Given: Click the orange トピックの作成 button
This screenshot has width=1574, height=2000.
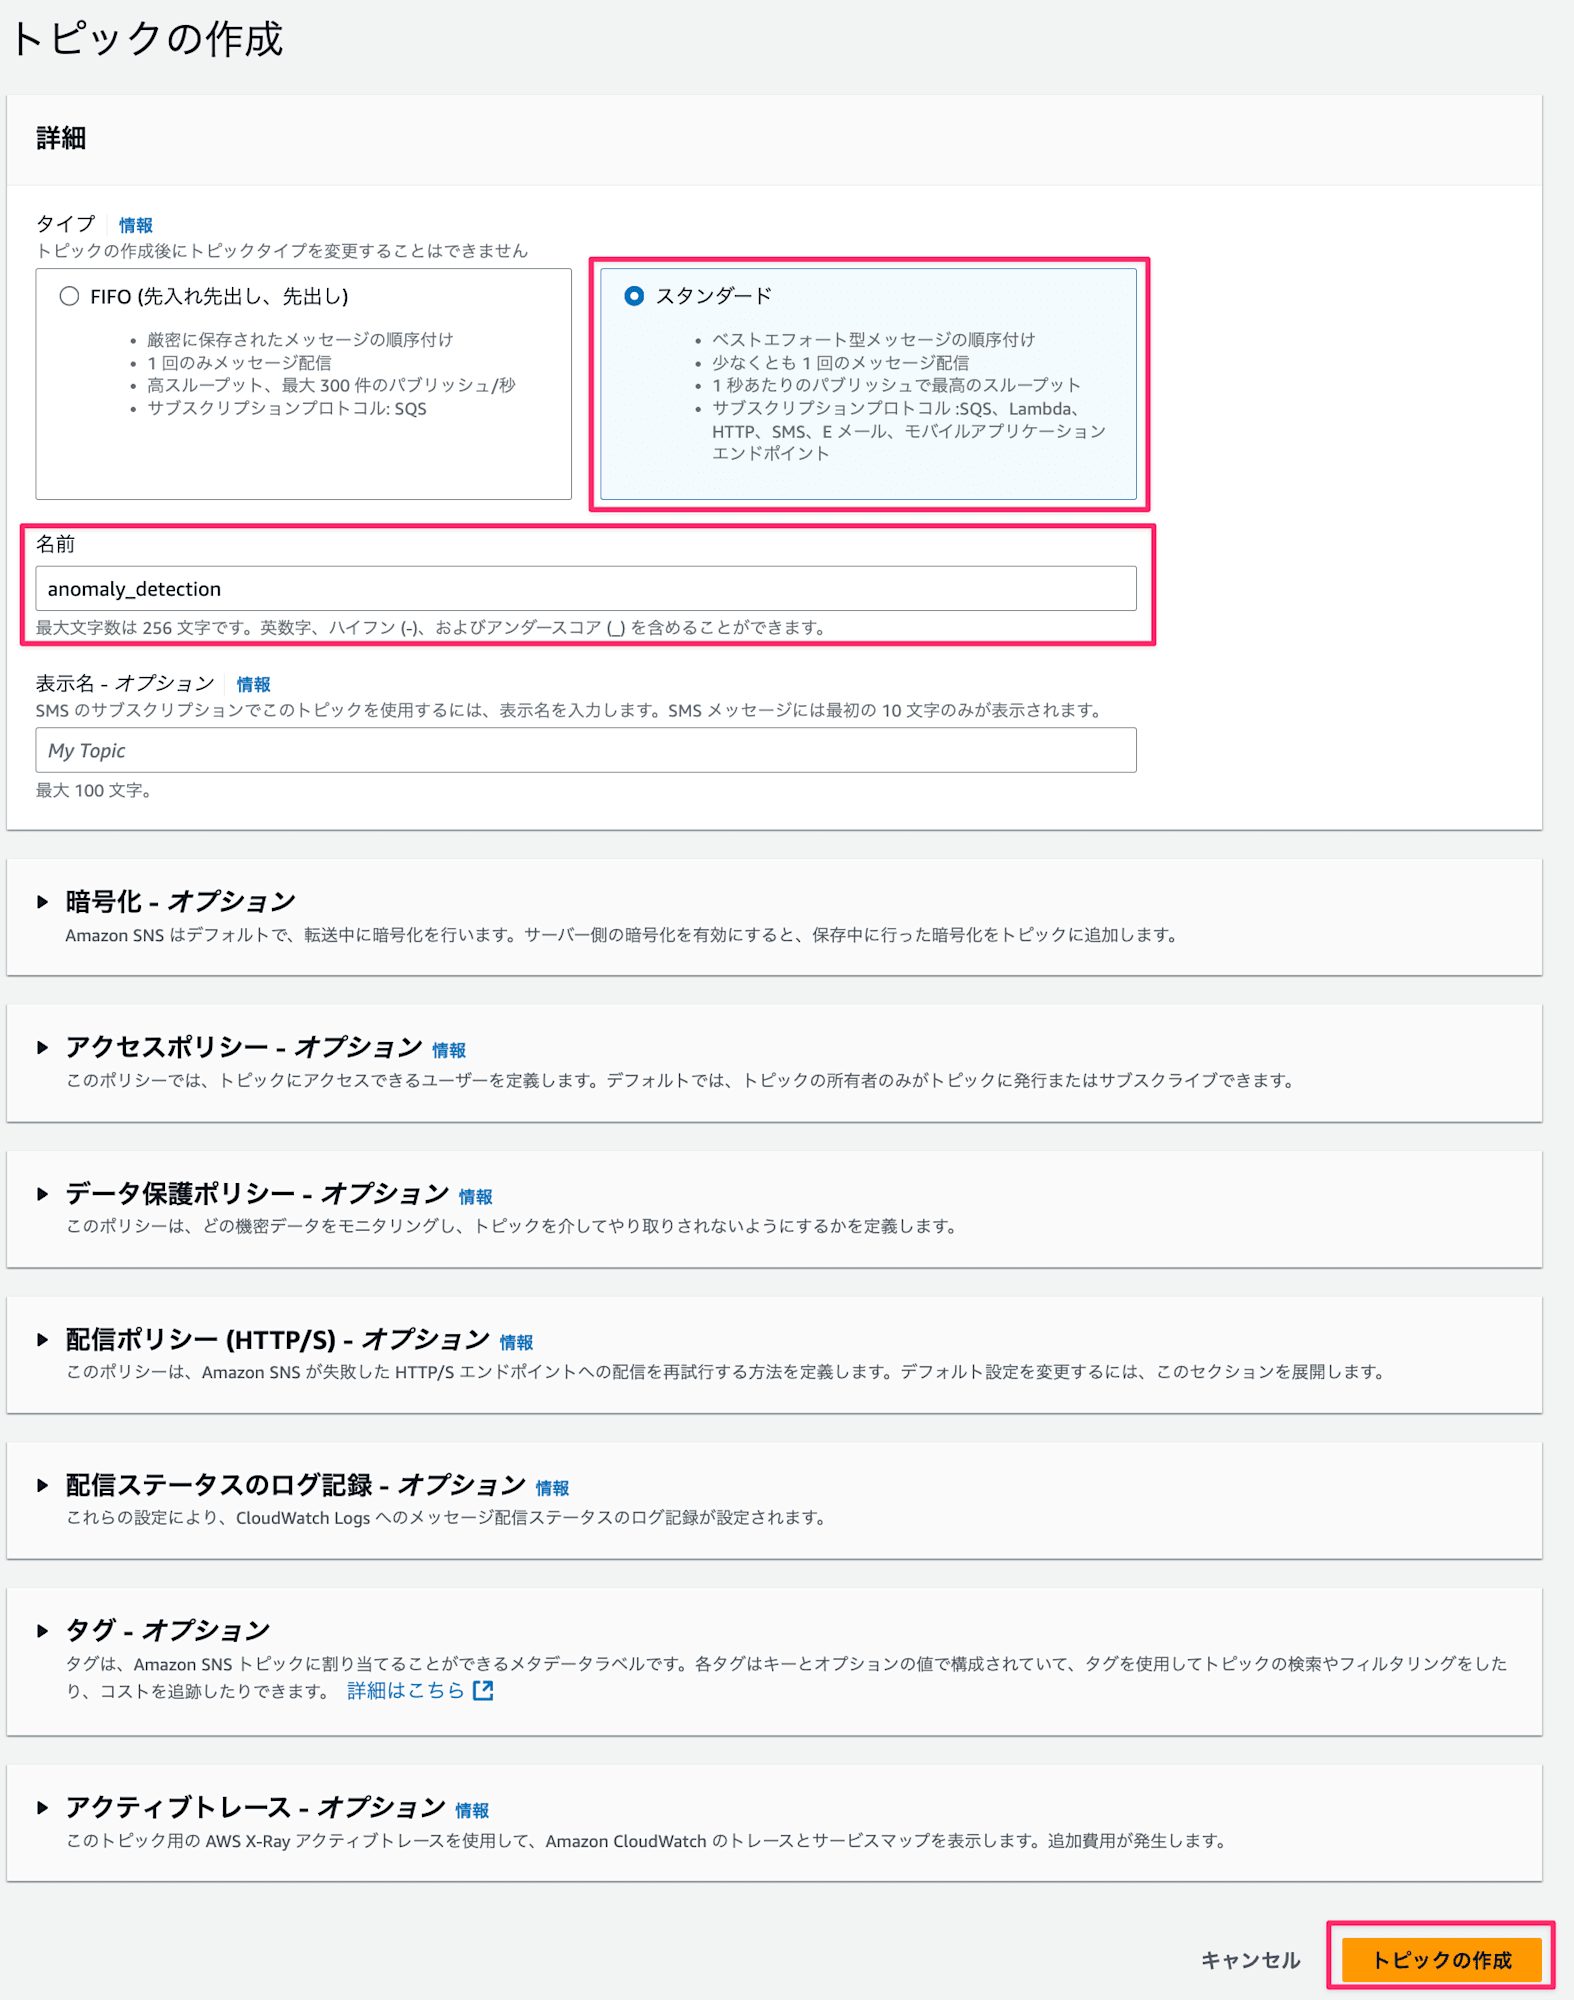Looking at the screenshot, I should point(1441,1960).
